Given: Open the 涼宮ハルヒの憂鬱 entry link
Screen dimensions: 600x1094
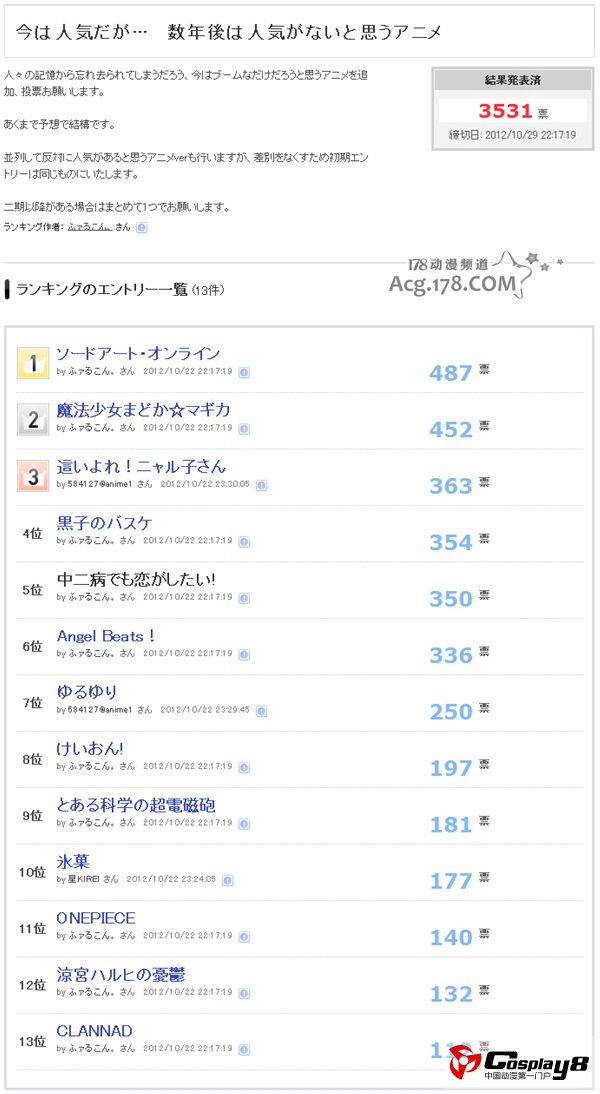Looking at the screenshot, I should [121, 974].
